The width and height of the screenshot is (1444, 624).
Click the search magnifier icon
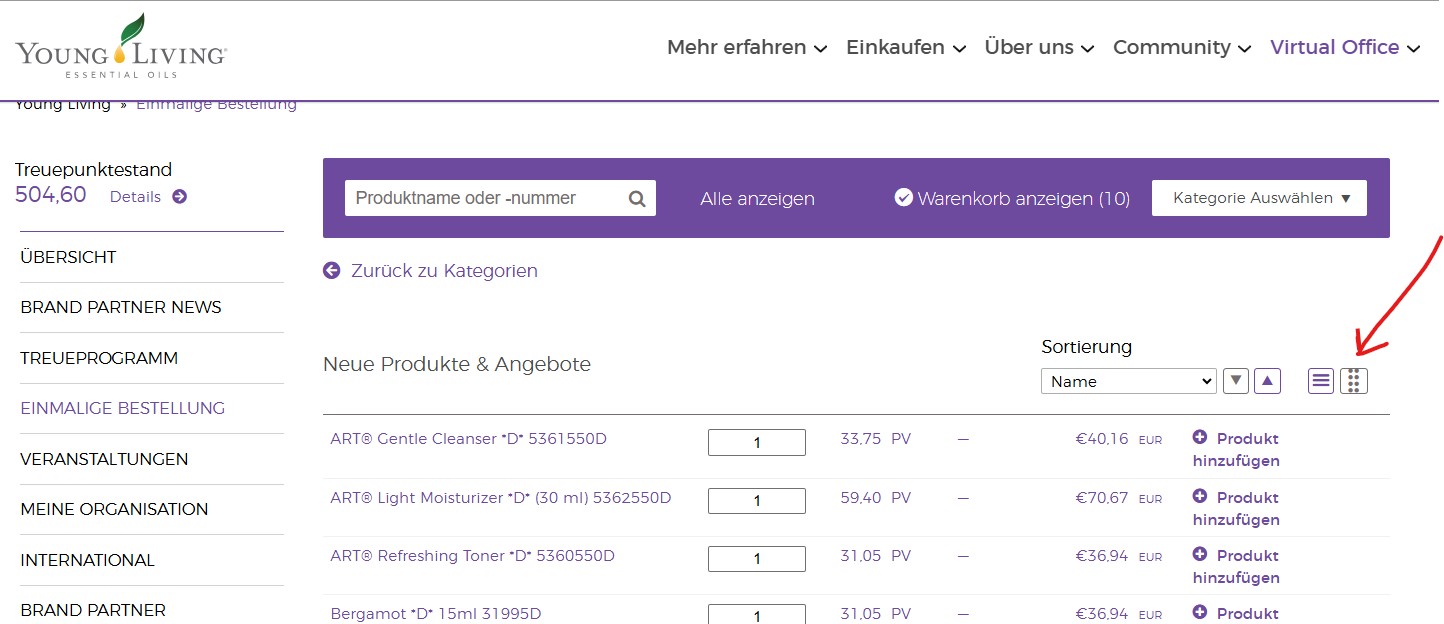click(x=637, y=199)
